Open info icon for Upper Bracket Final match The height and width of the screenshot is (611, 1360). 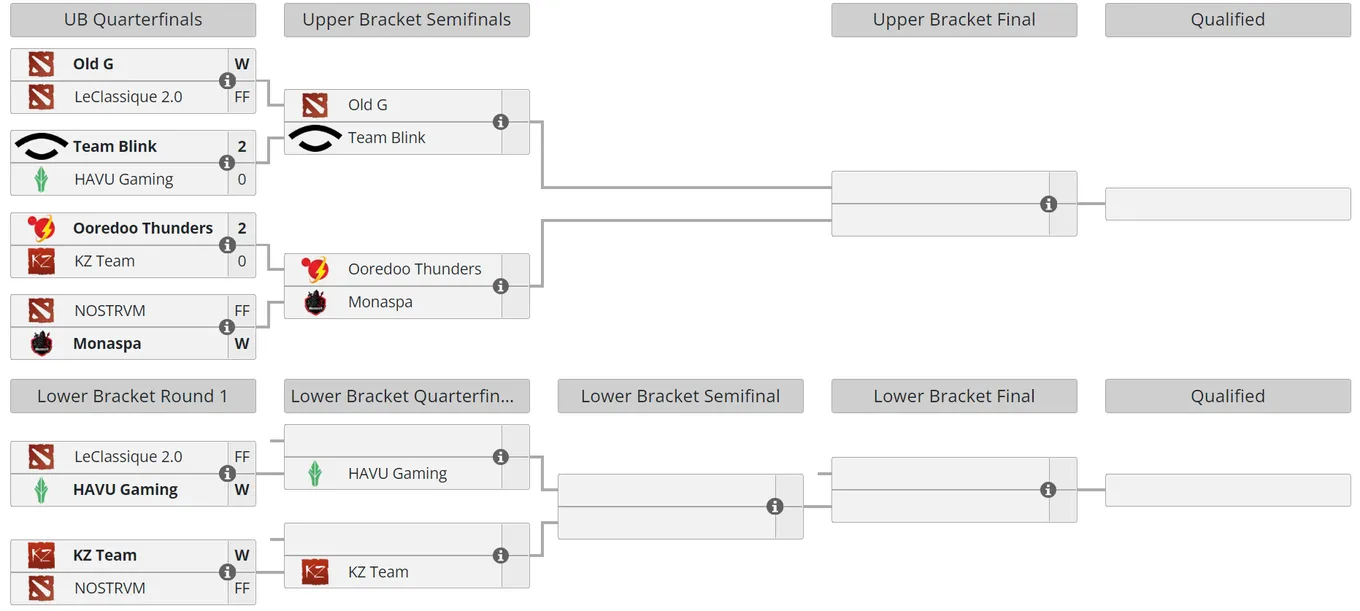pyautogui.click(x=1048, y=204)
